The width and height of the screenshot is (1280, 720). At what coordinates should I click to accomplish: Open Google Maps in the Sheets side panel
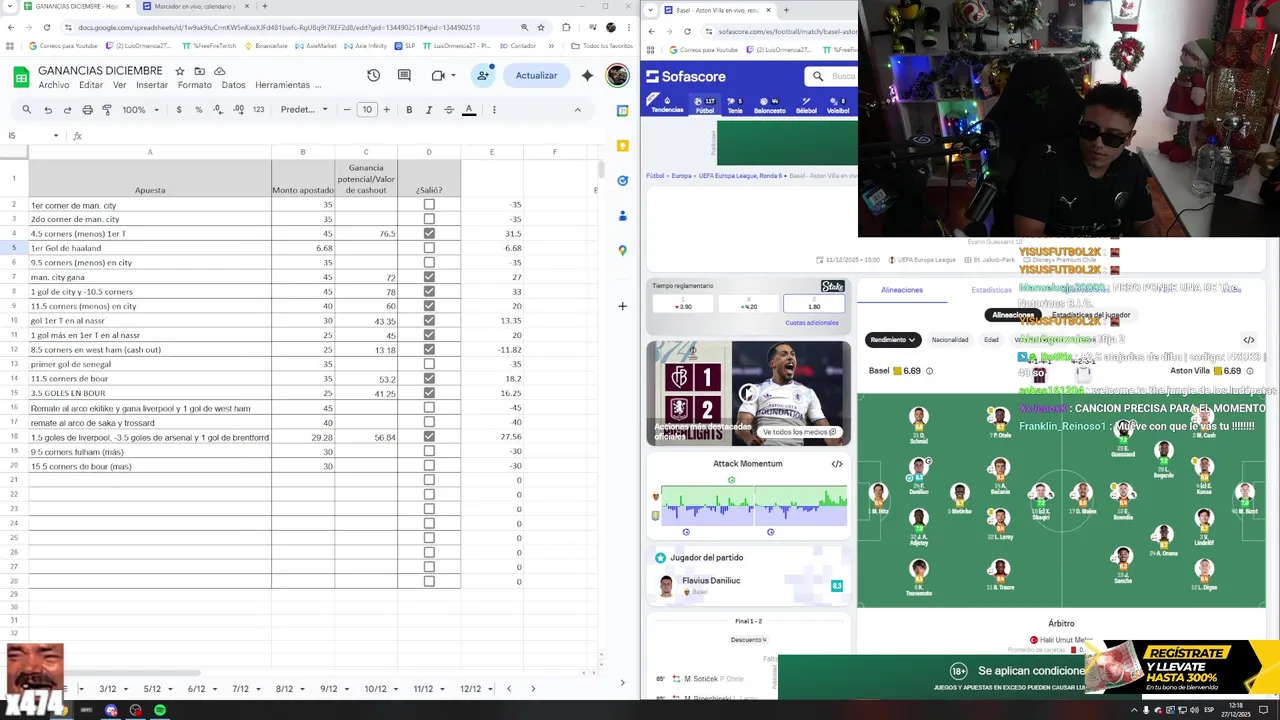click(x=622, y=251)
